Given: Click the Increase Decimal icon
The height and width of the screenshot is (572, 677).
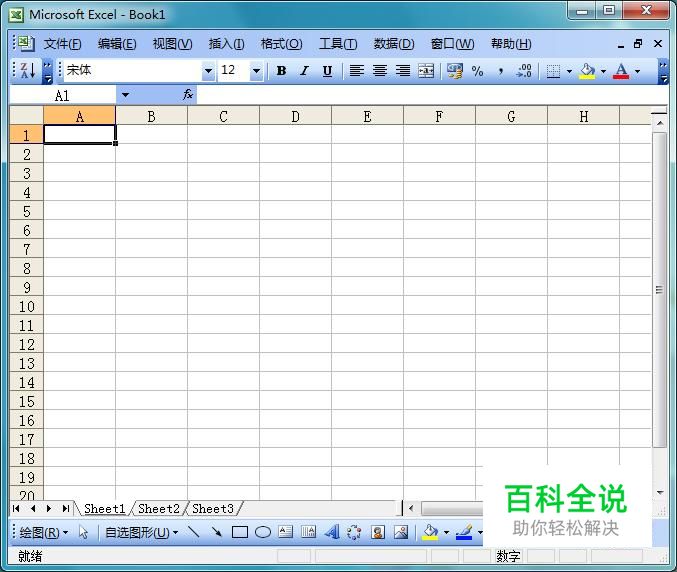Looking at the screenshot, I should click(x=524, y=70).
